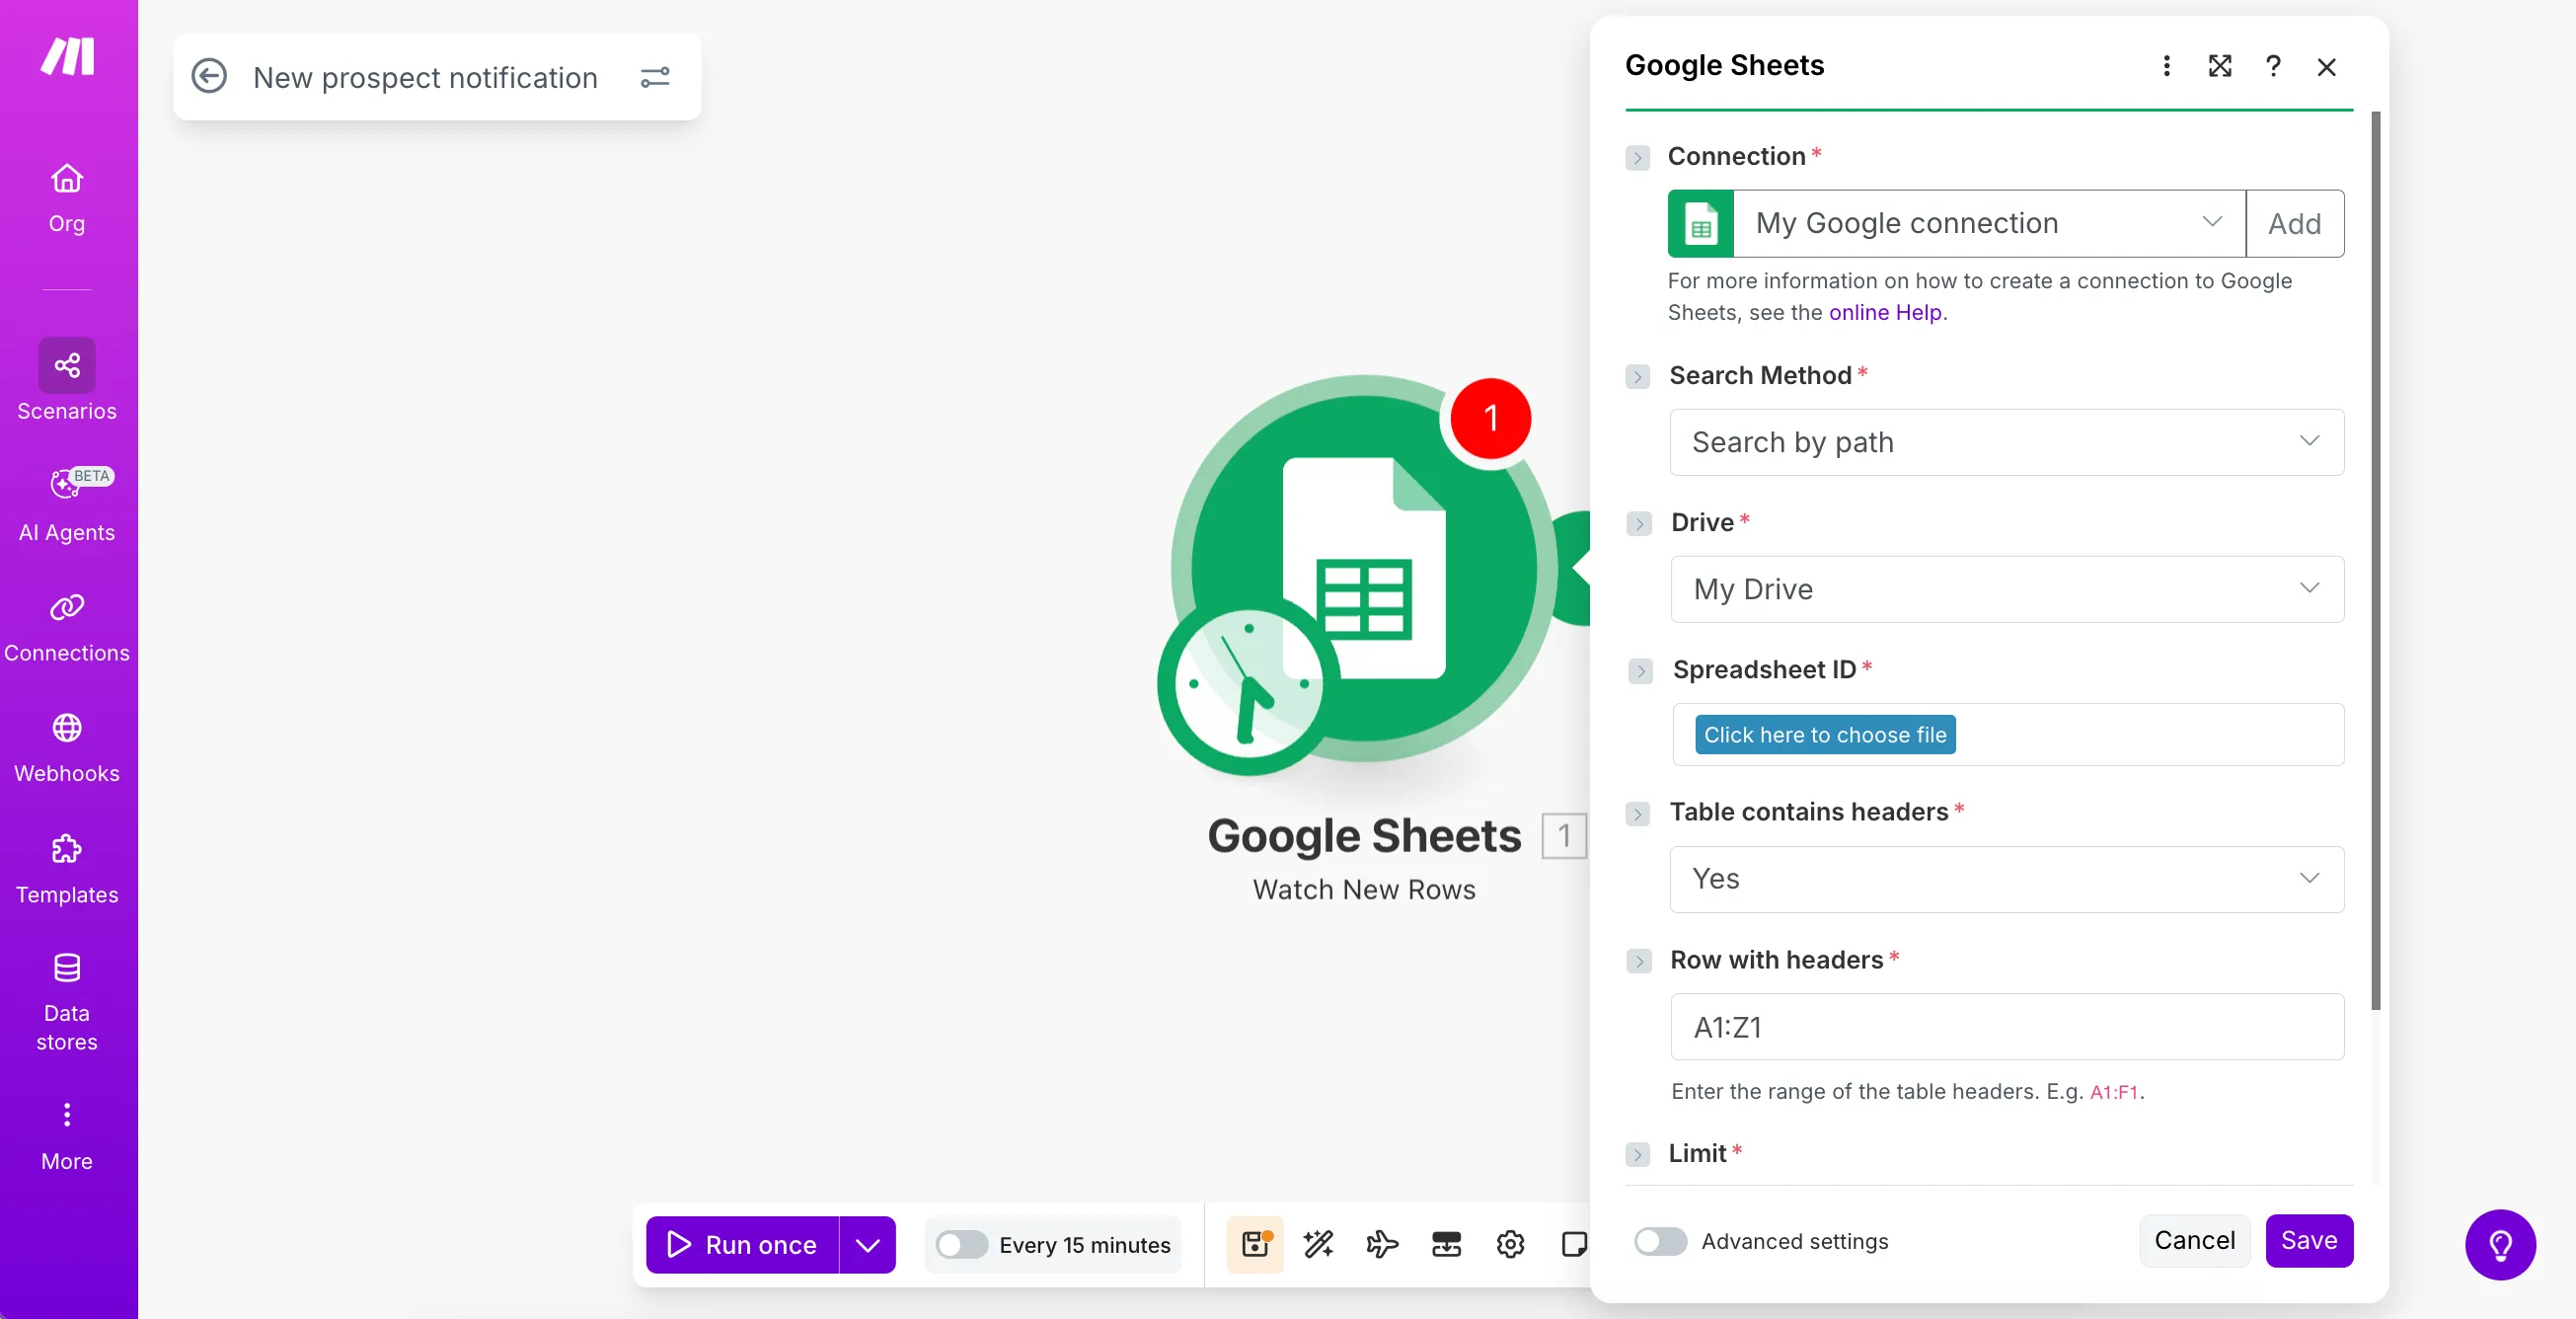
Task: Click the red notification badge on module
Action: [1490, 418]
